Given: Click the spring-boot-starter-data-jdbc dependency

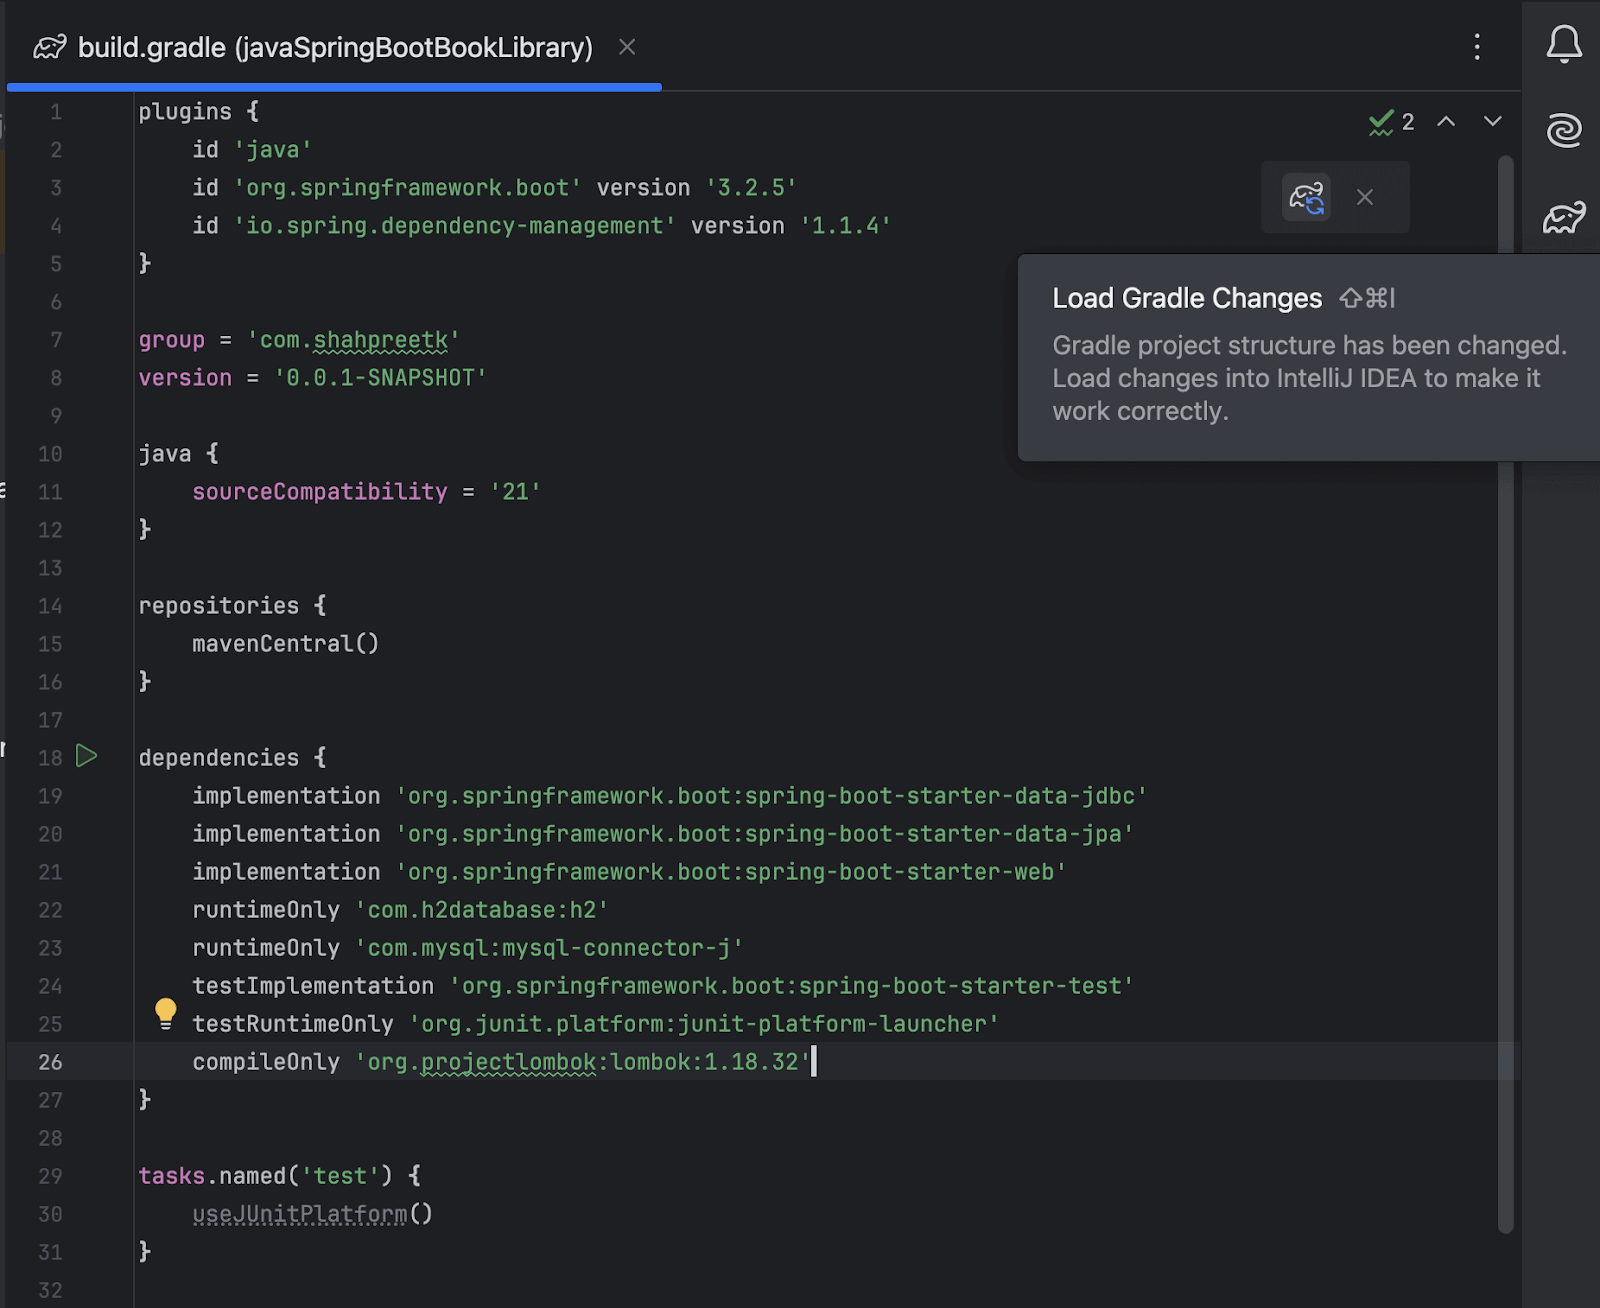Looking at the screenshot, I should [771, 796].
